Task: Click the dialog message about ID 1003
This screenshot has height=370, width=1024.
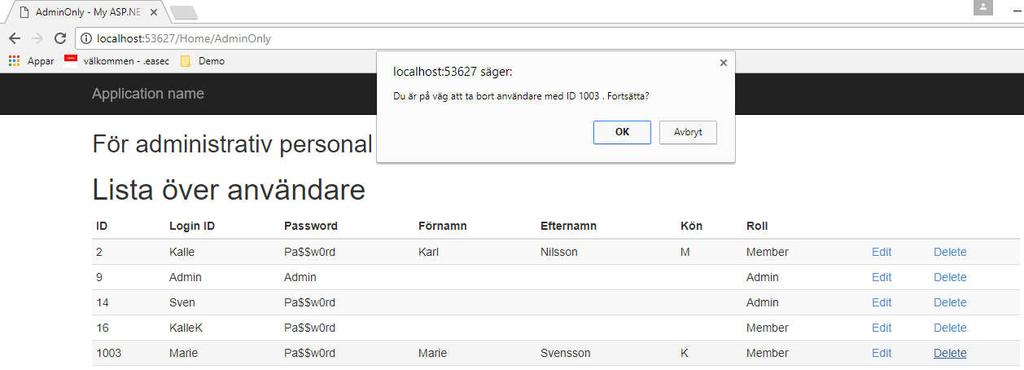Action: [x=520, y=97]
